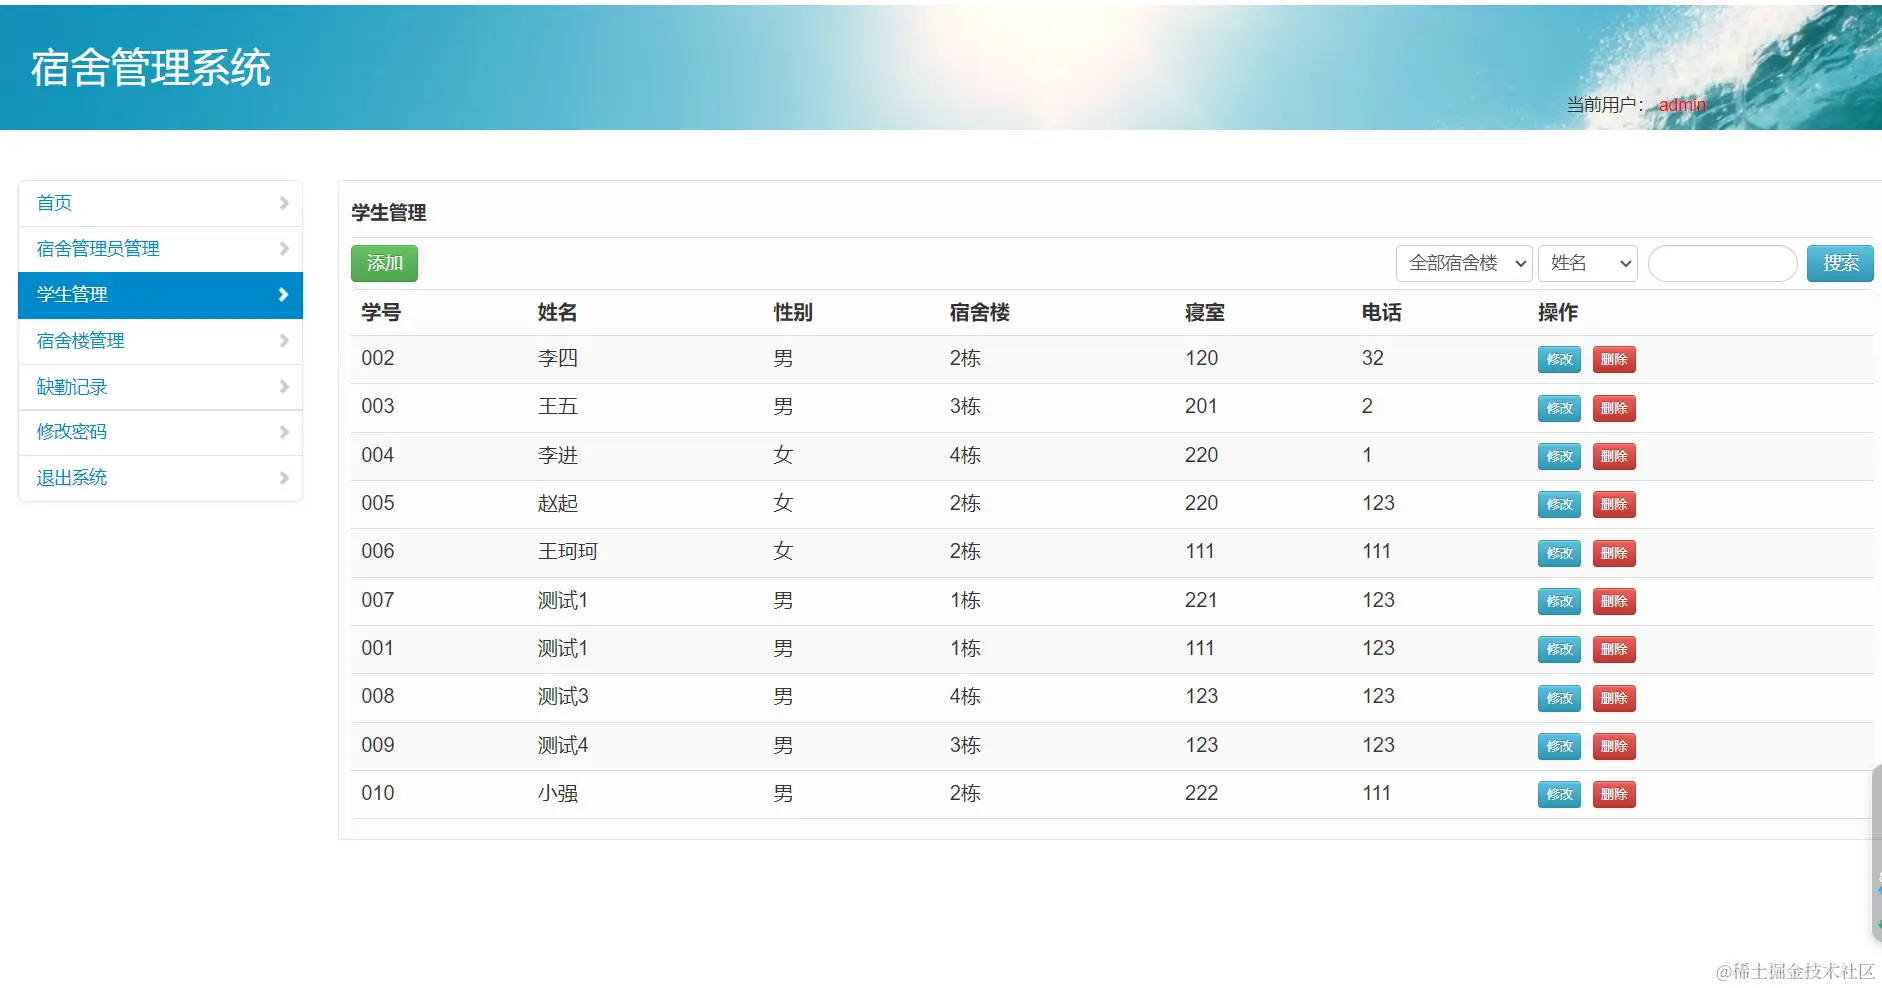This screenshot has height=988, width=1882.
Task: Click 删除 for student 004 李进
Action: (x=1614, y=456)
